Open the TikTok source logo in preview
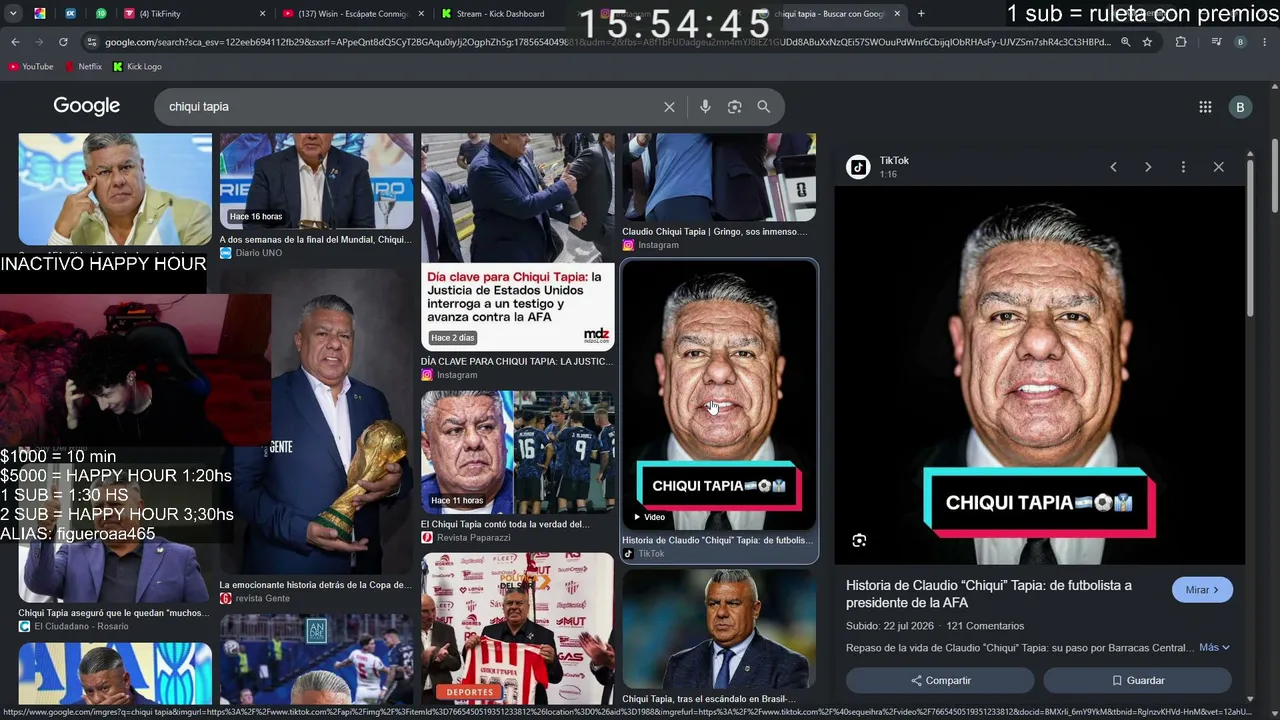Image resolution: width=1280 pixels, height=720 pixels. pos(858,167)
